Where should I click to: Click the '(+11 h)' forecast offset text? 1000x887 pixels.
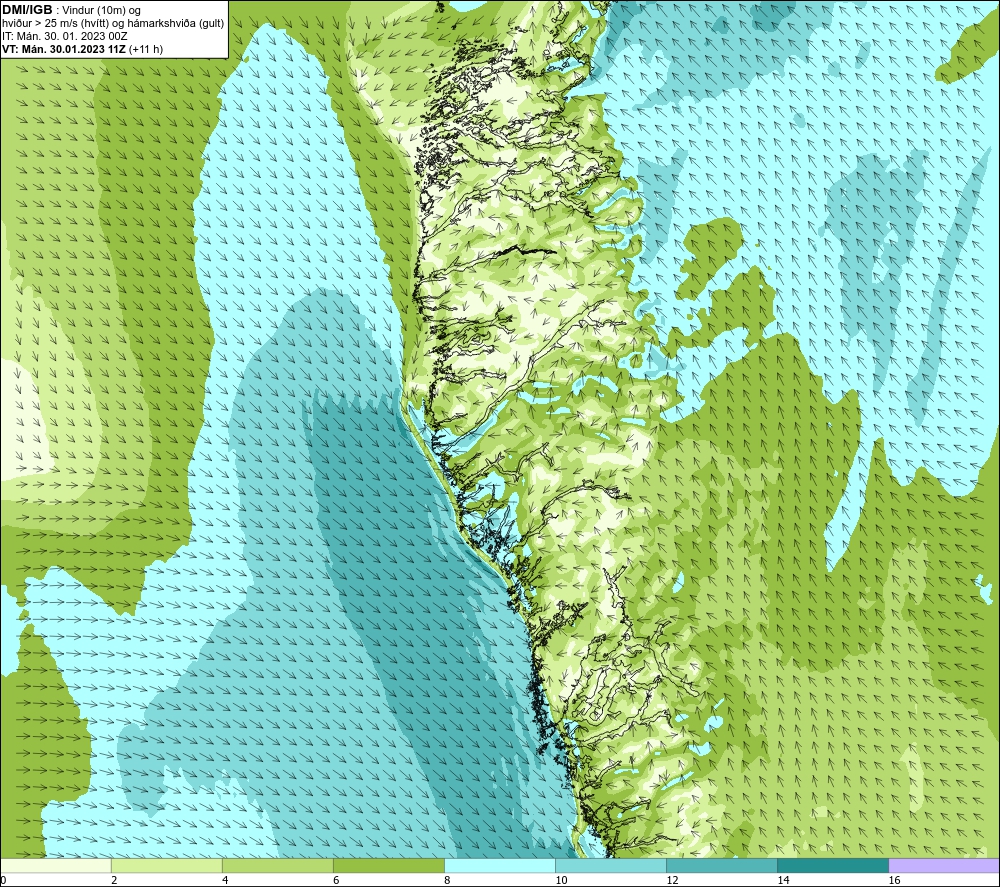146,50
